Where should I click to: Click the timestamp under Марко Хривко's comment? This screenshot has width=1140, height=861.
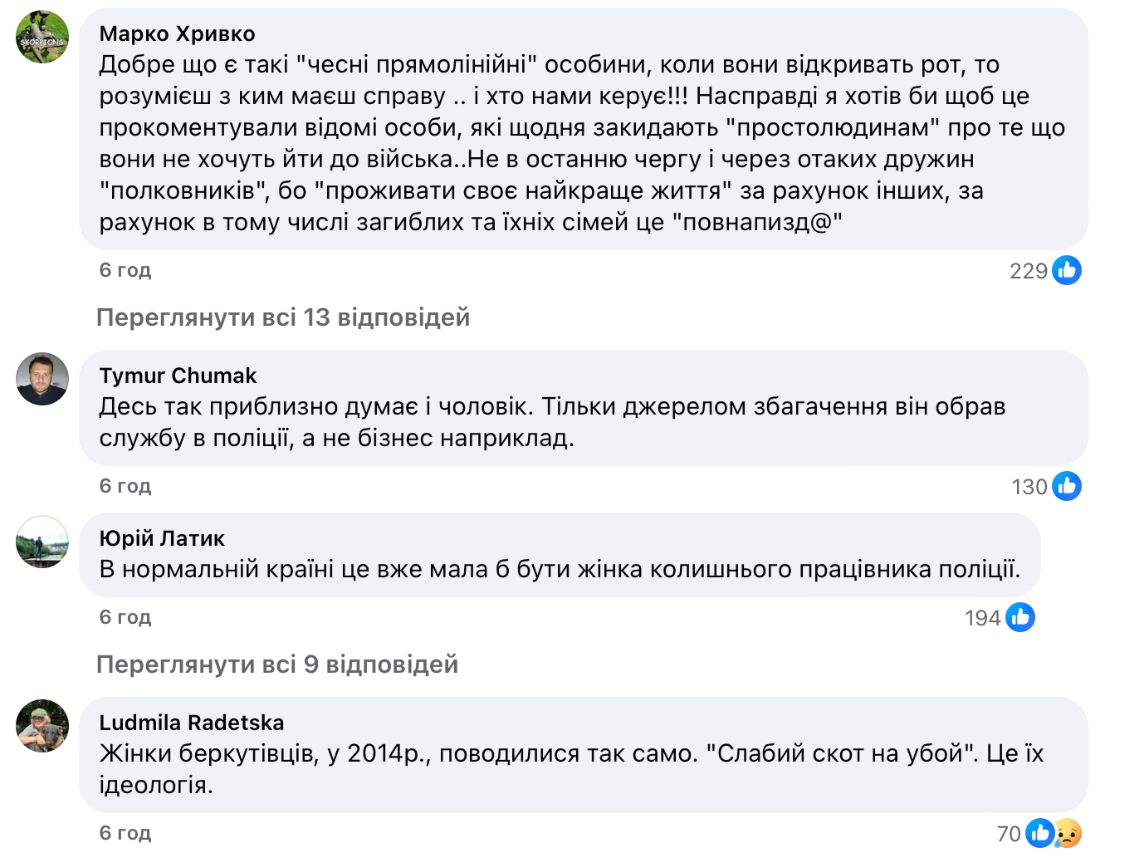point(125,270)
